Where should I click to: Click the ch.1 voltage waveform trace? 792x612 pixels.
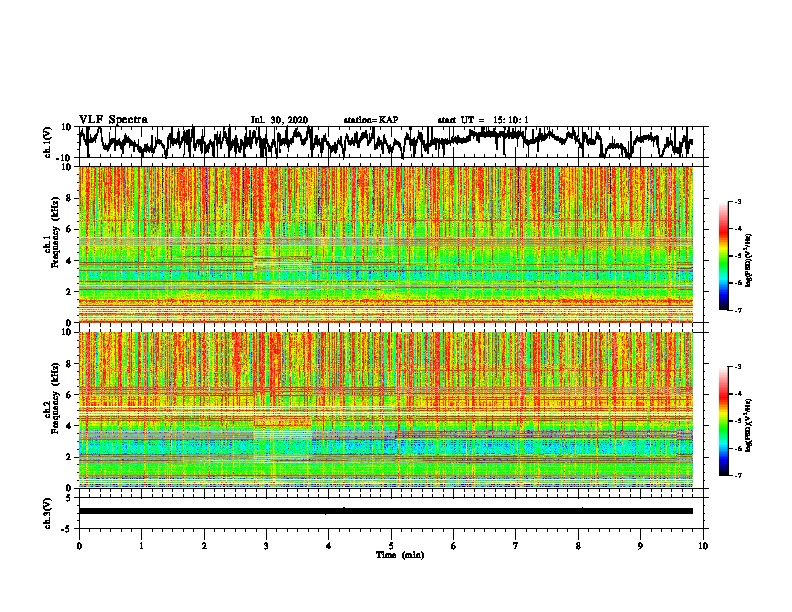click(x=385, y=142)
